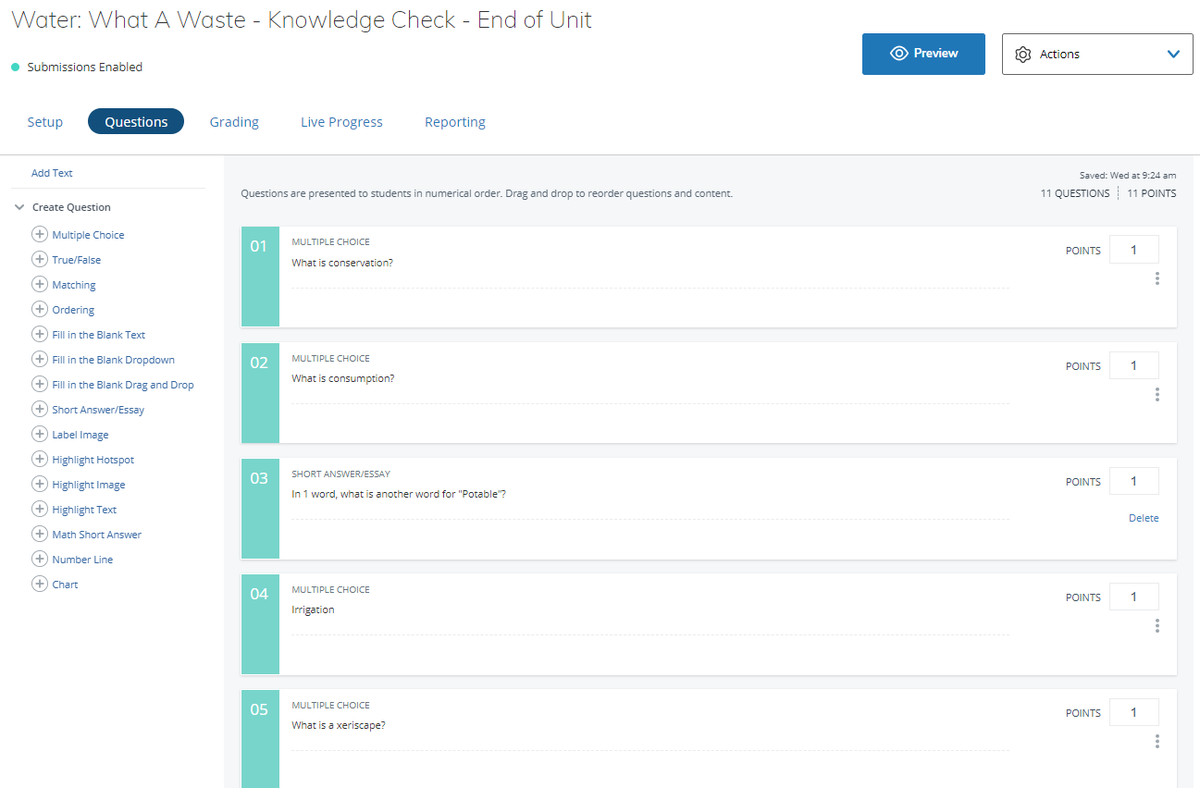Click the plus icon beside Fill in the Blank Drag and Drop
The image size is (1200, 788).
pos(40,384)
